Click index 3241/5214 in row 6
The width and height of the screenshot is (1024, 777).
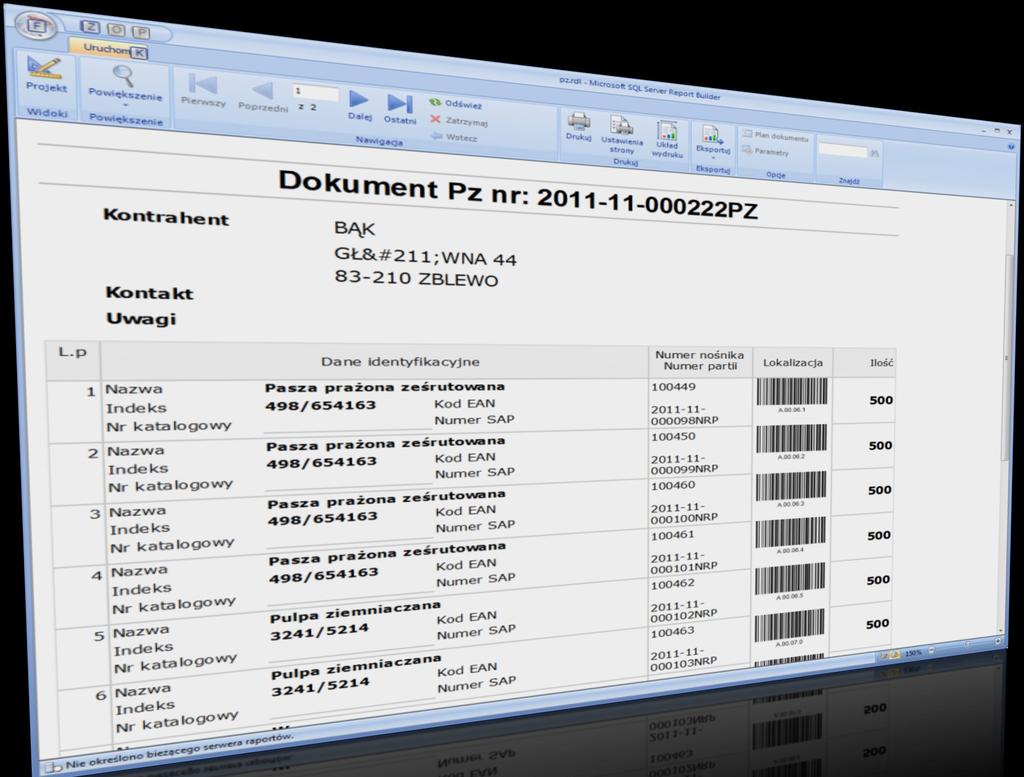[x=320, y=687]
